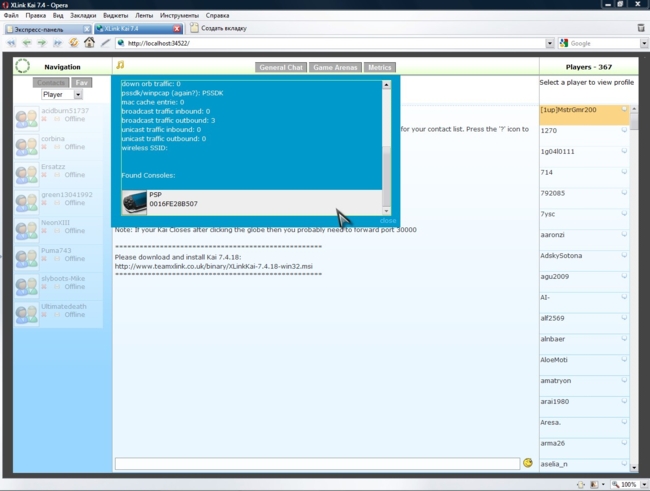Show the Fav list
The width and height of the screenshot is (650, 491).
tap(82, 83)
